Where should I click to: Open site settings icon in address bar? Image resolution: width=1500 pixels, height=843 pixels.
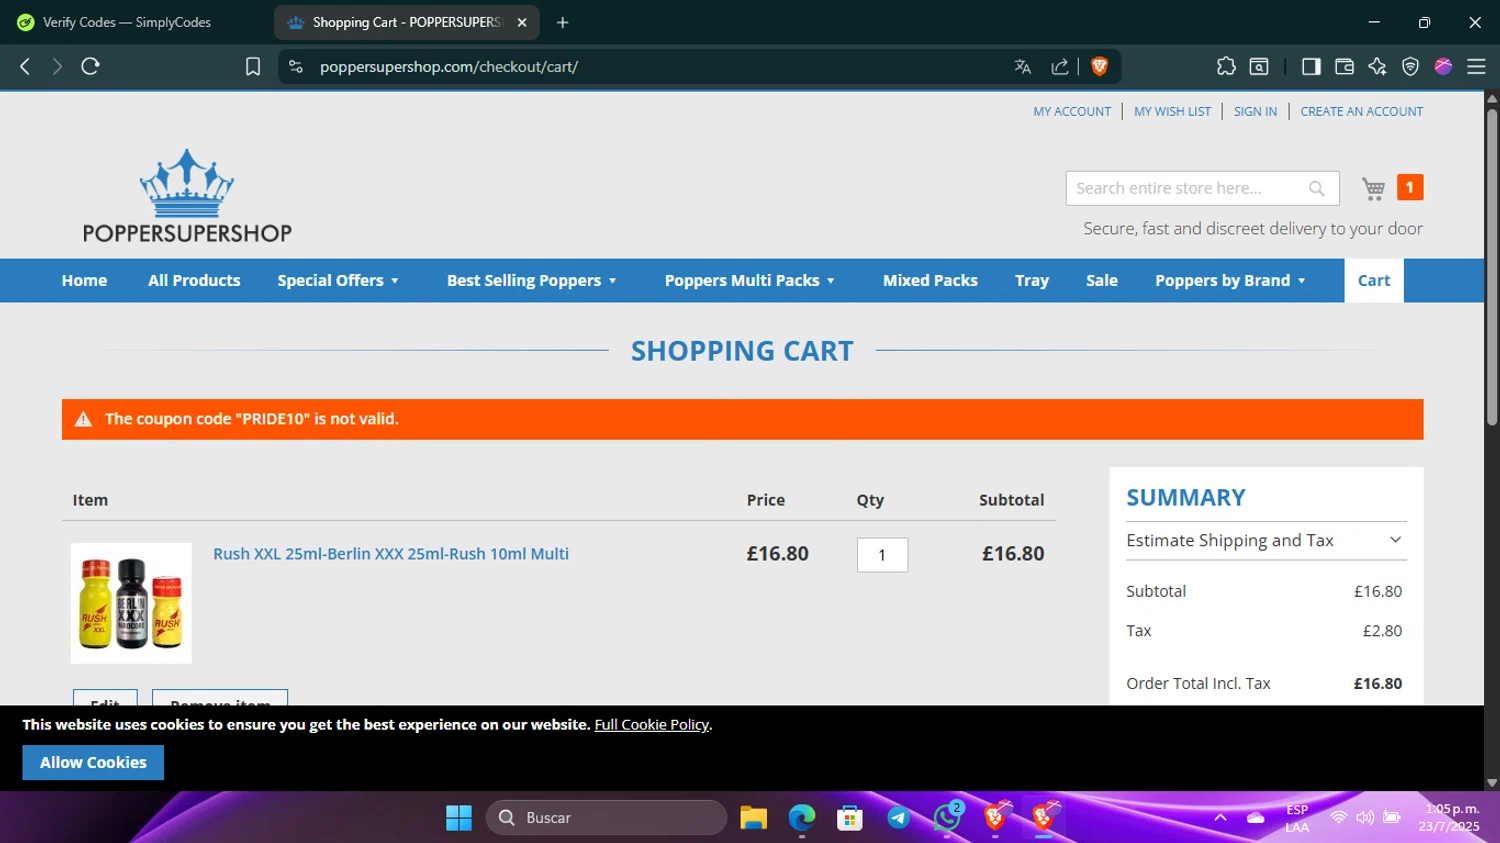point(295,66)
